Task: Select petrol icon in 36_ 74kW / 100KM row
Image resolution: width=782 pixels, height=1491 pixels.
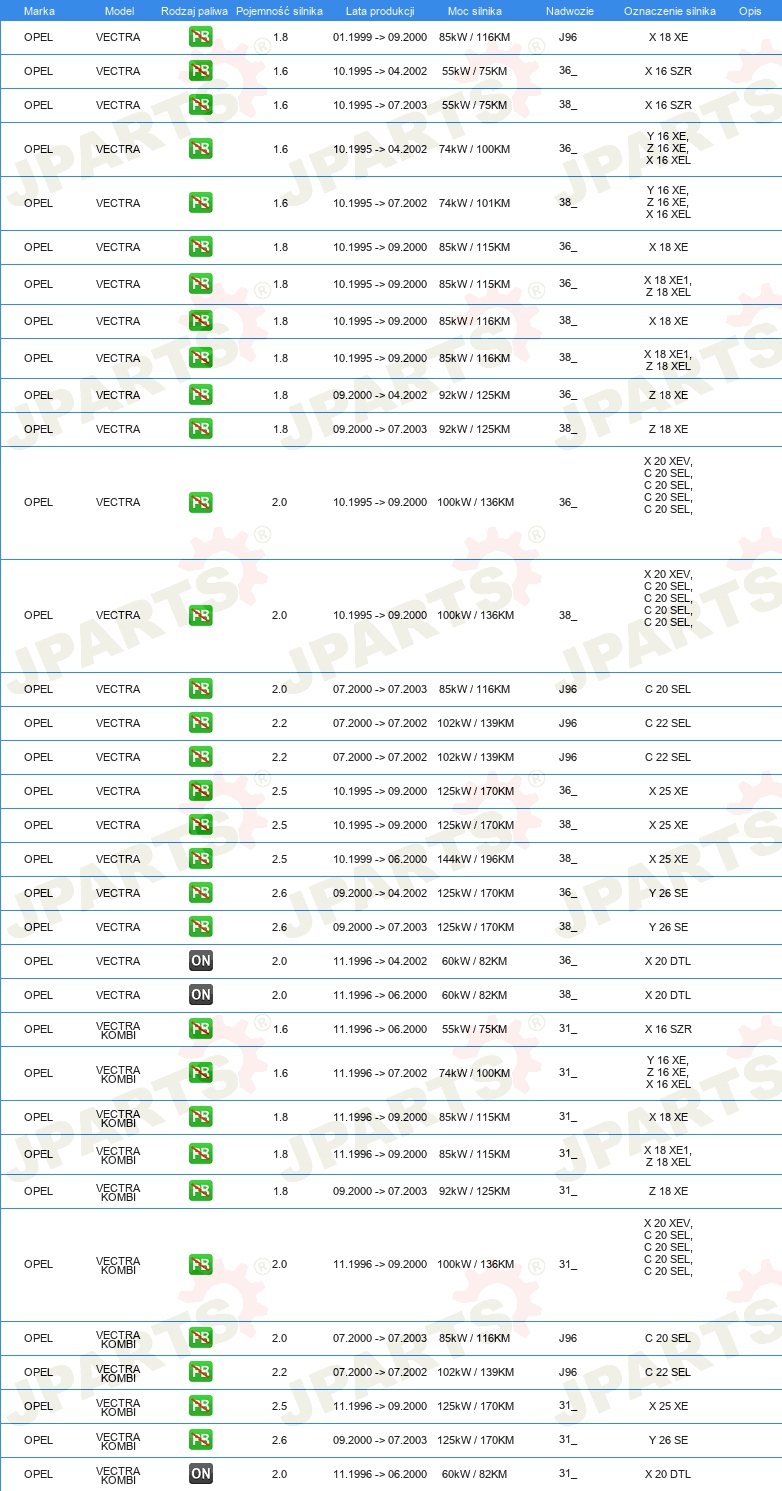Action: point(201,149)
